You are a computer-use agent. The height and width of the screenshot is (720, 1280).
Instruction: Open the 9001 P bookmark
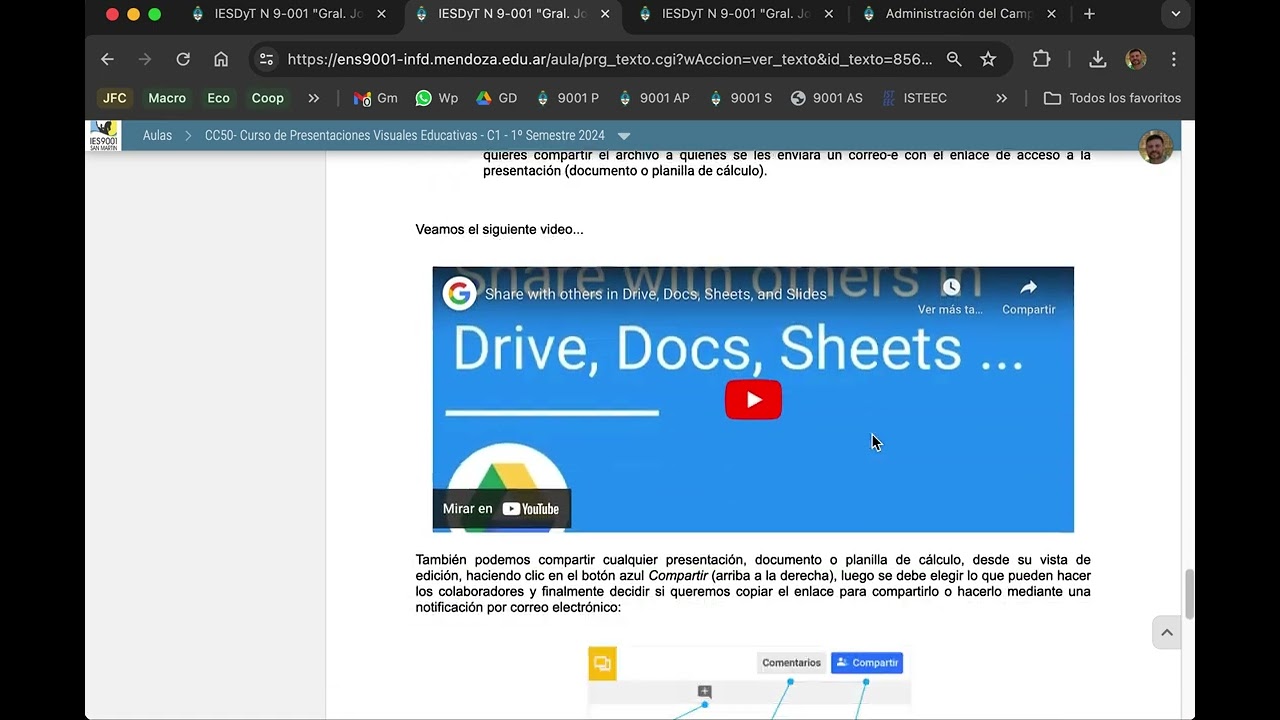568,98
